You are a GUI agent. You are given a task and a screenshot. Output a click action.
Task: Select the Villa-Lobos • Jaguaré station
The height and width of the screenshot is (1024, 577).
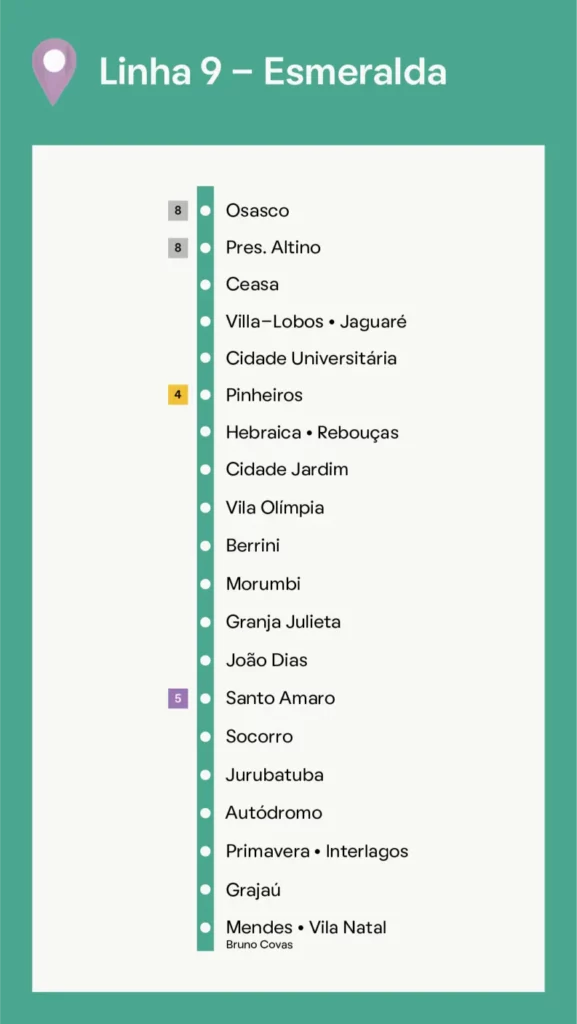316,322
